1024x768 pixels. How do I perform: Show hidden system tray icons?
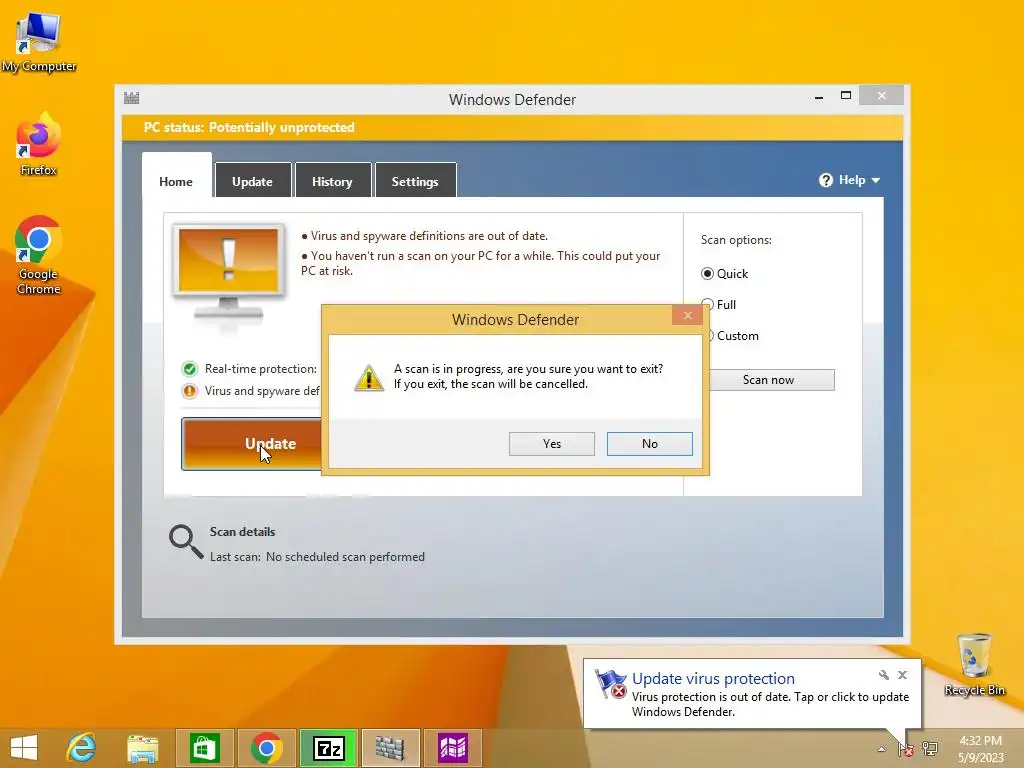coord(881,749)
